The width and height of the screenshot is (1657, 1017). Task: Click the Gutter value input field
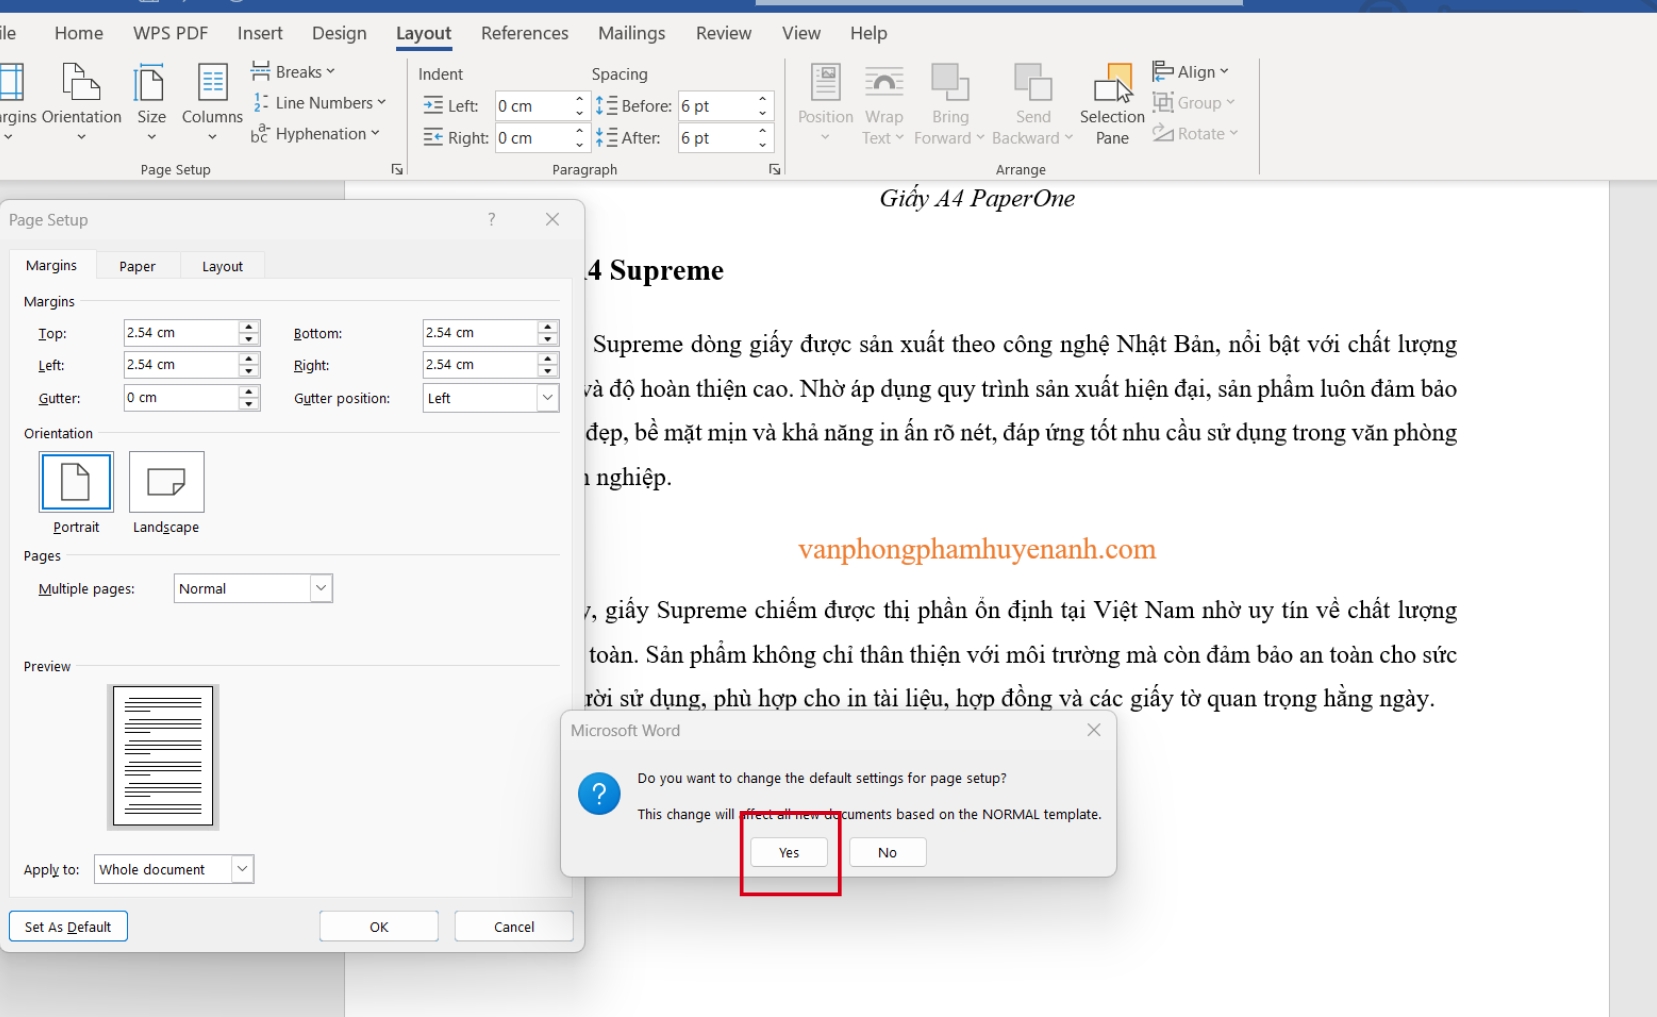181,398
